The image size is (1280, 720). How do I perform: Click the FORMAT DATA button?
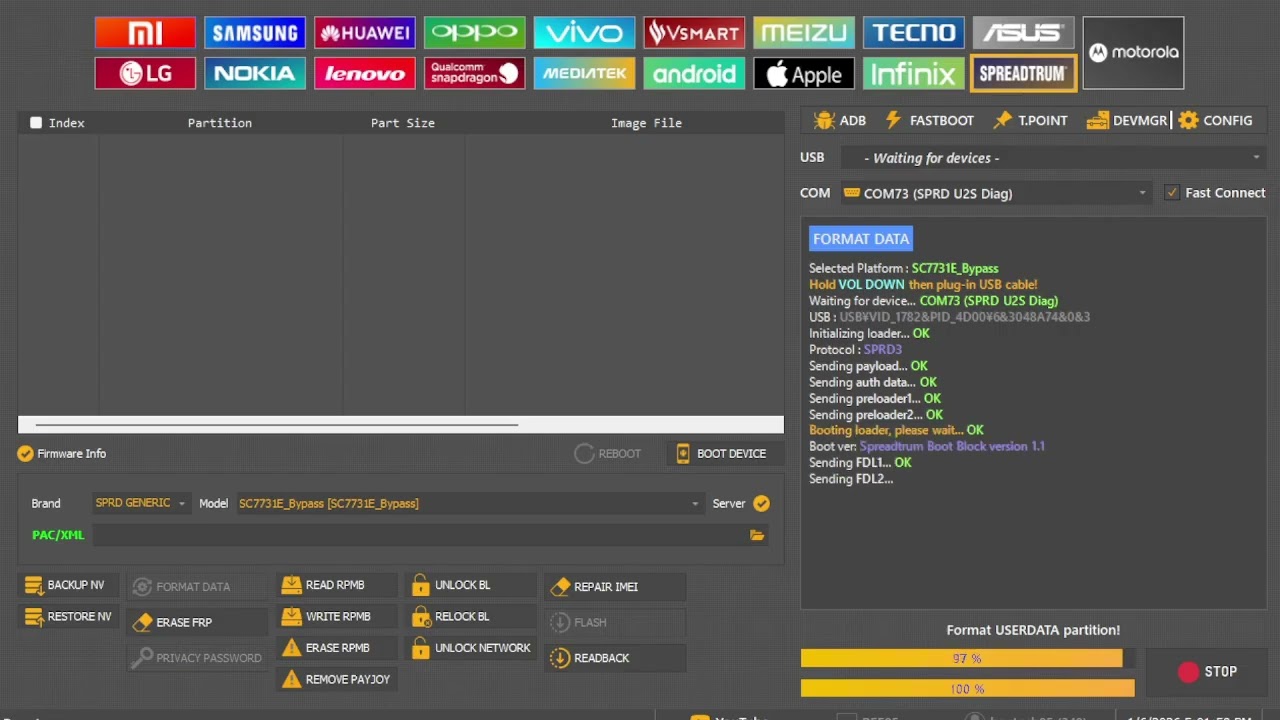(197, 587)
